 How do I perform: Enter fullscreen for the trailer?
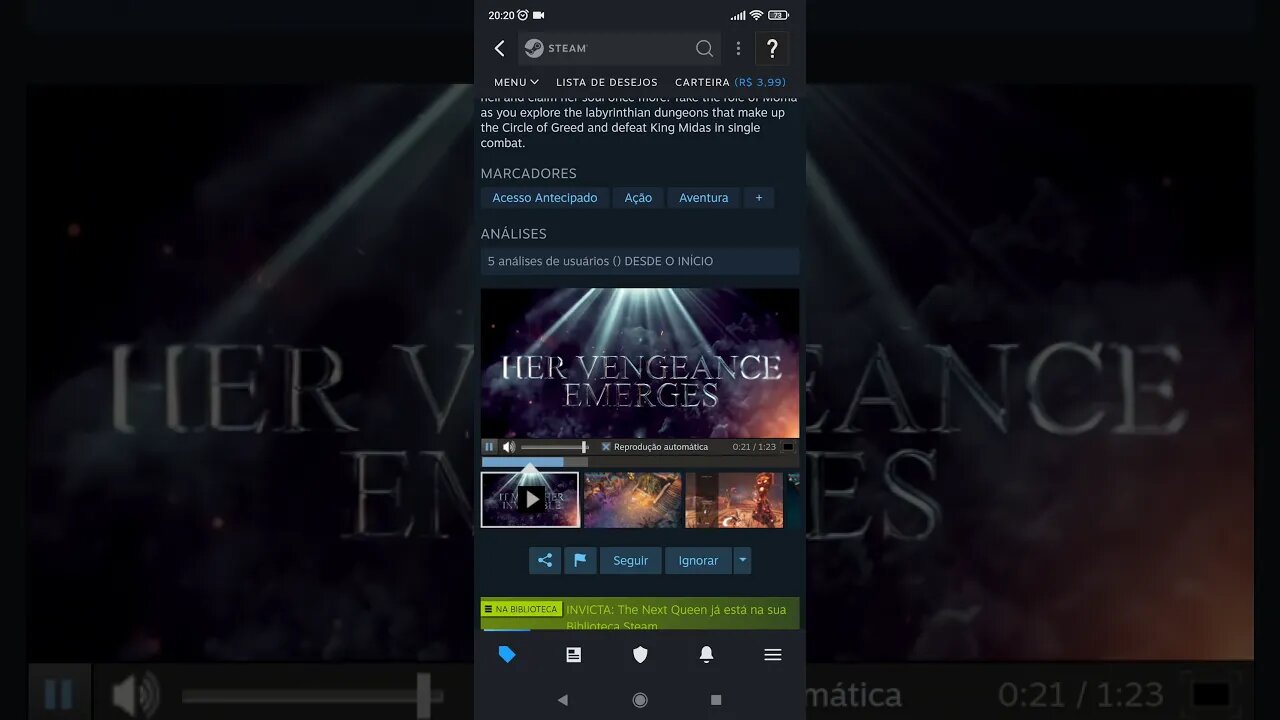(x=788, y=447)
